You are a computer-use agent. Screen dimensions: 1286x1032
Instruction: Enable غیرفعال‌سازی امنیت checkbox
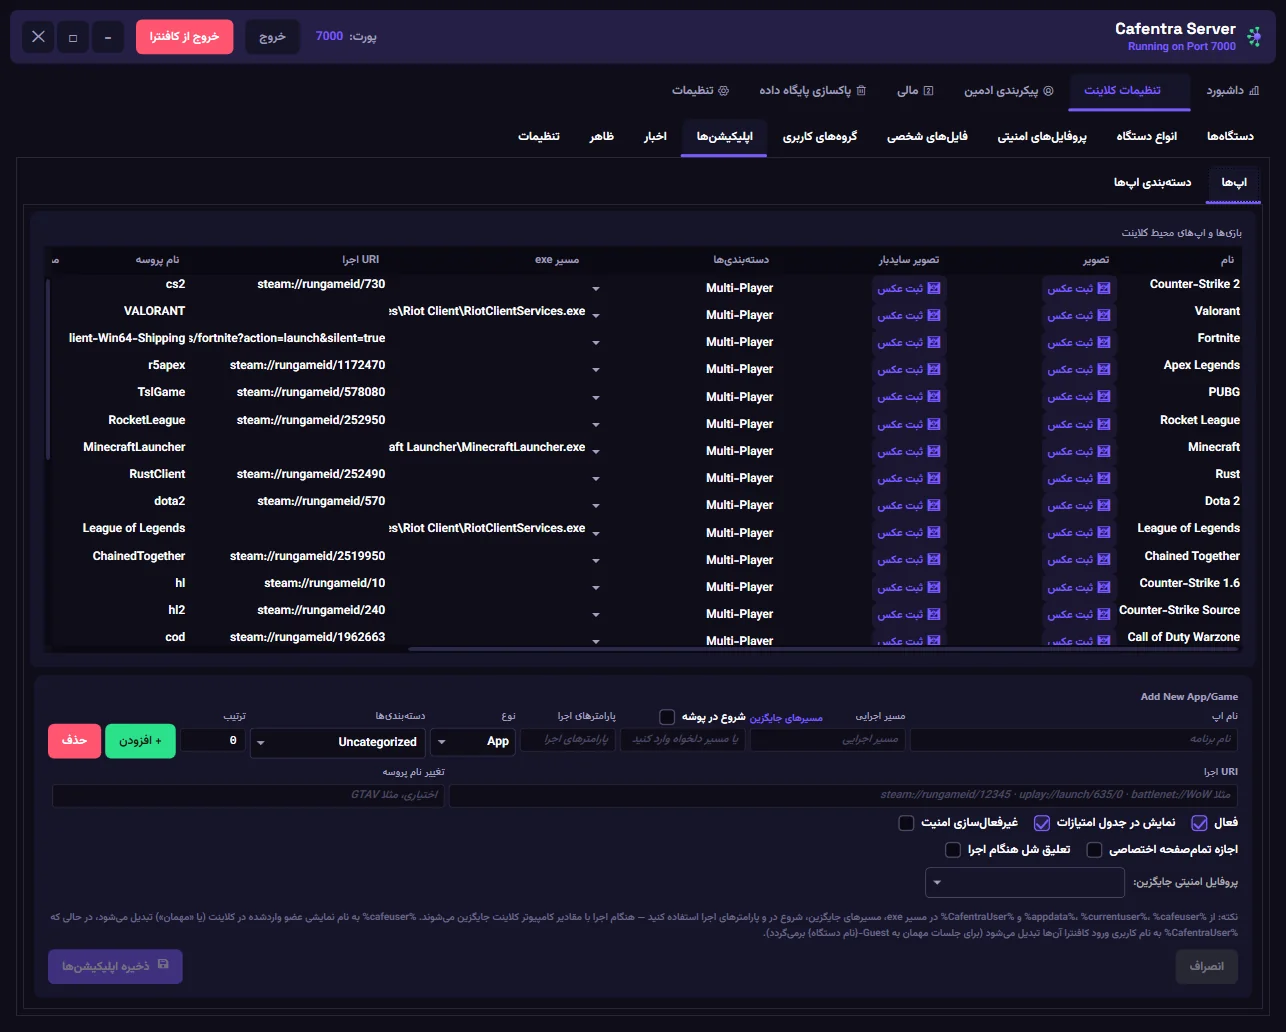(906, 823)
